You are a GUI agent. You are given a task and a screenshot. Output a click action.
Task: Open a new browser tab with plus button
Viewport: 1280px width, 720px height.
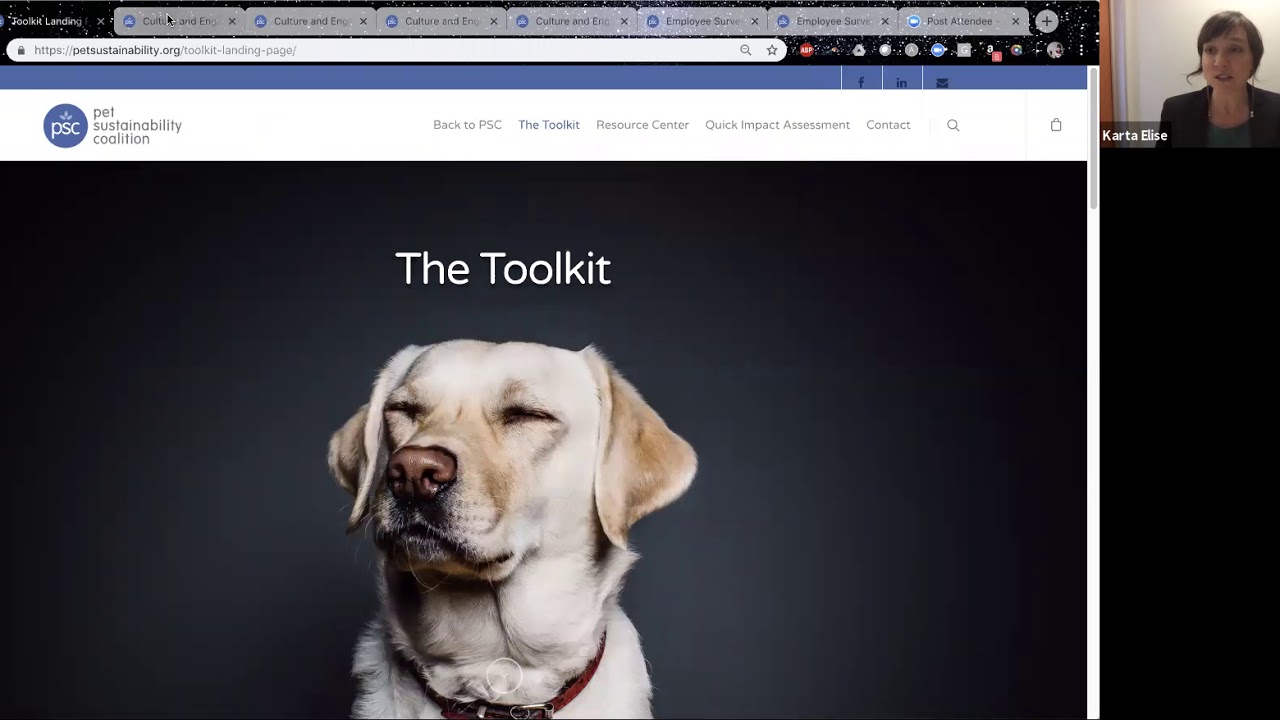coord(1046,21)
